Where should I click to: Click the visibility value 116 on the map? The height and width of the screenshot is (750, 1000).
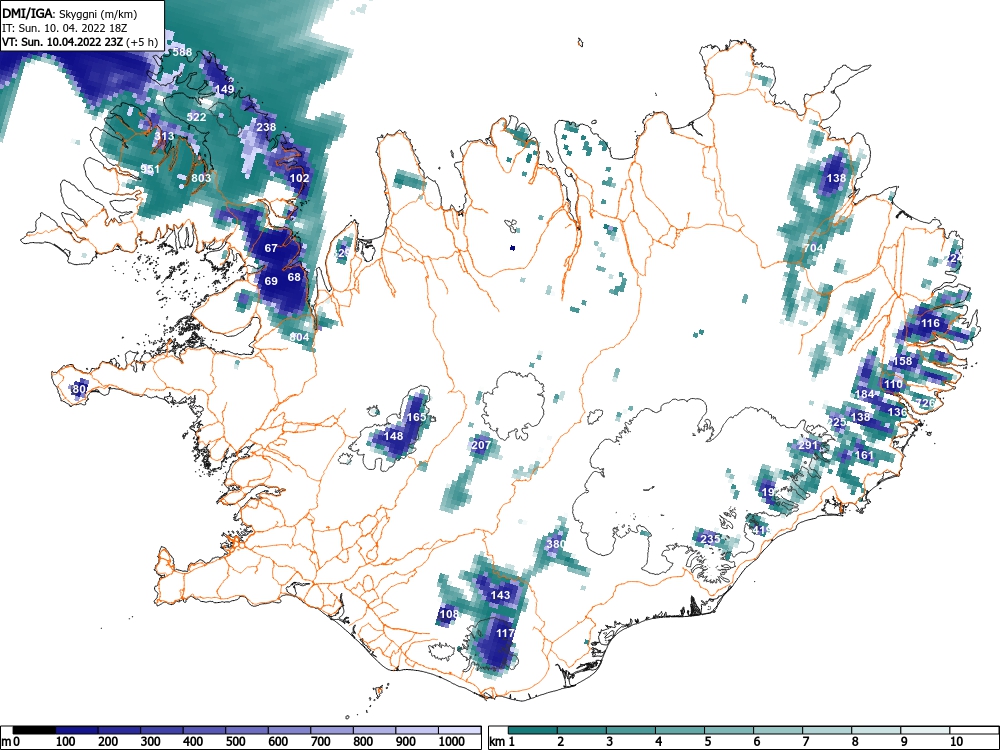(930, 323)
